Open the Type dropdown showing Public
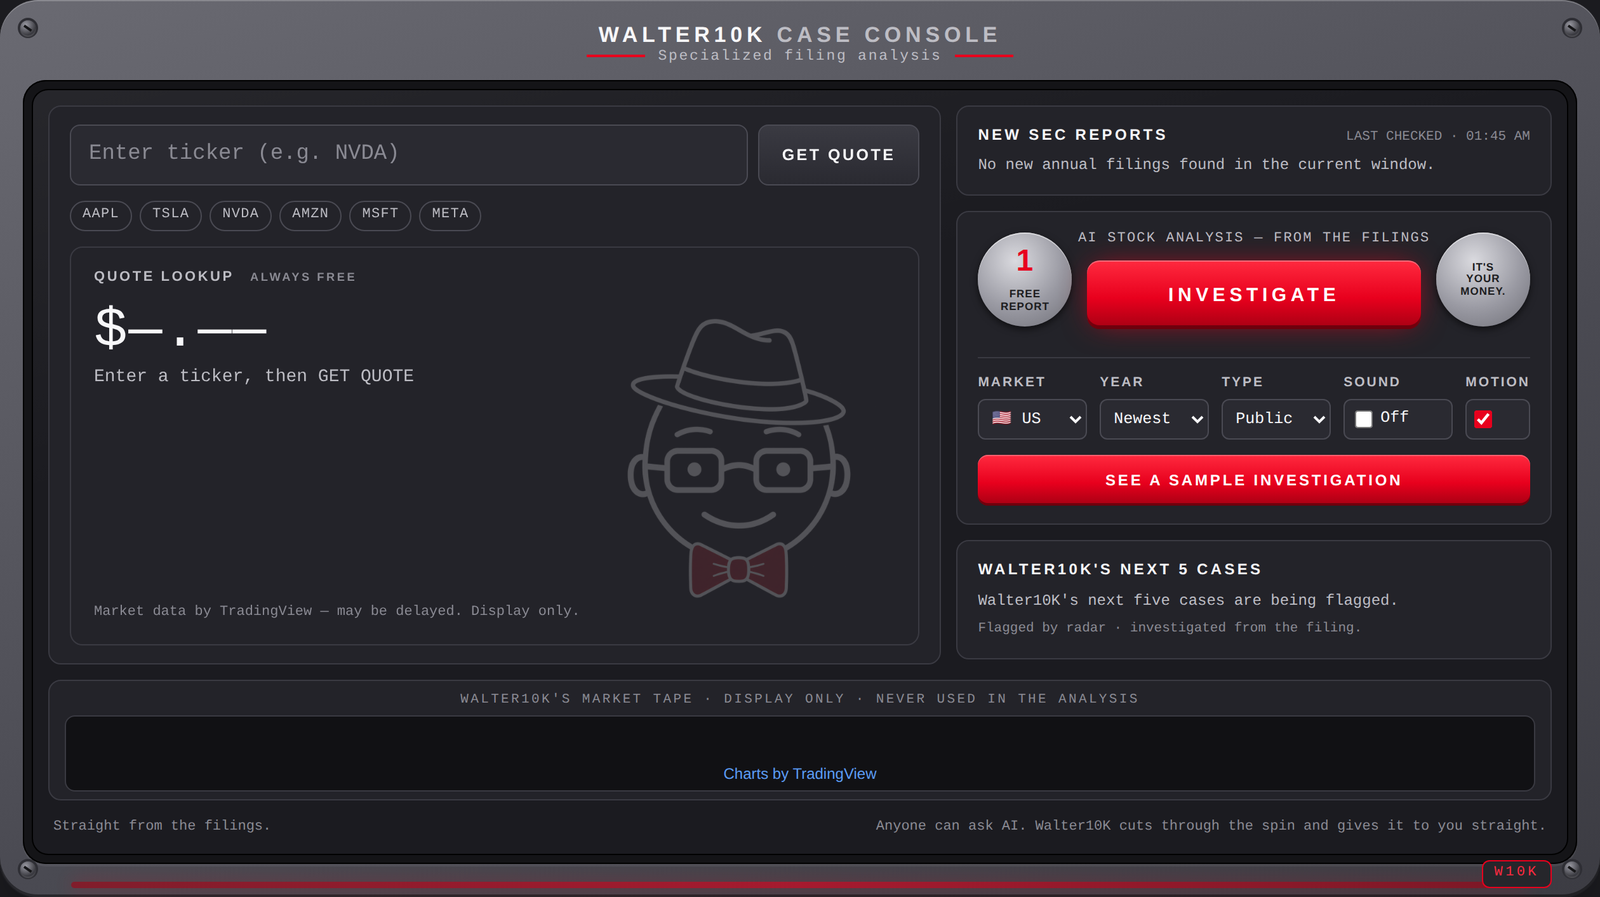The image size is (1600, 897). click(x=1276, y=419)
